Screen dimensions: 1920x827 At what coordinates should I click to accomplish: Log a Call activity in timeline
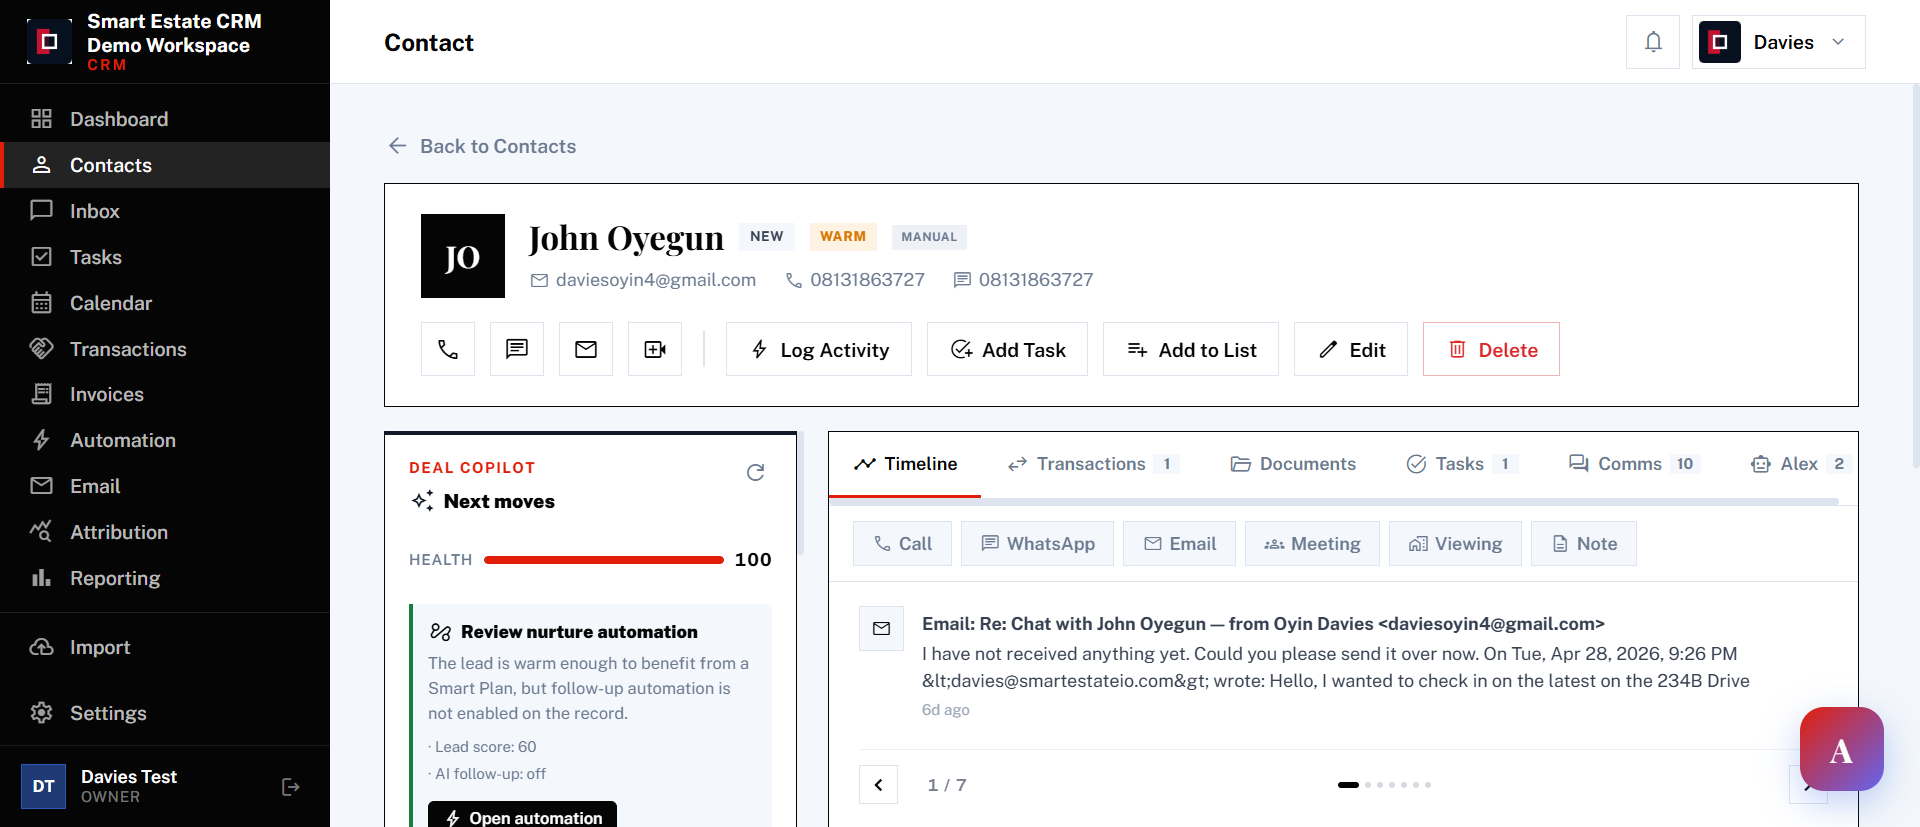pos(902,543)
